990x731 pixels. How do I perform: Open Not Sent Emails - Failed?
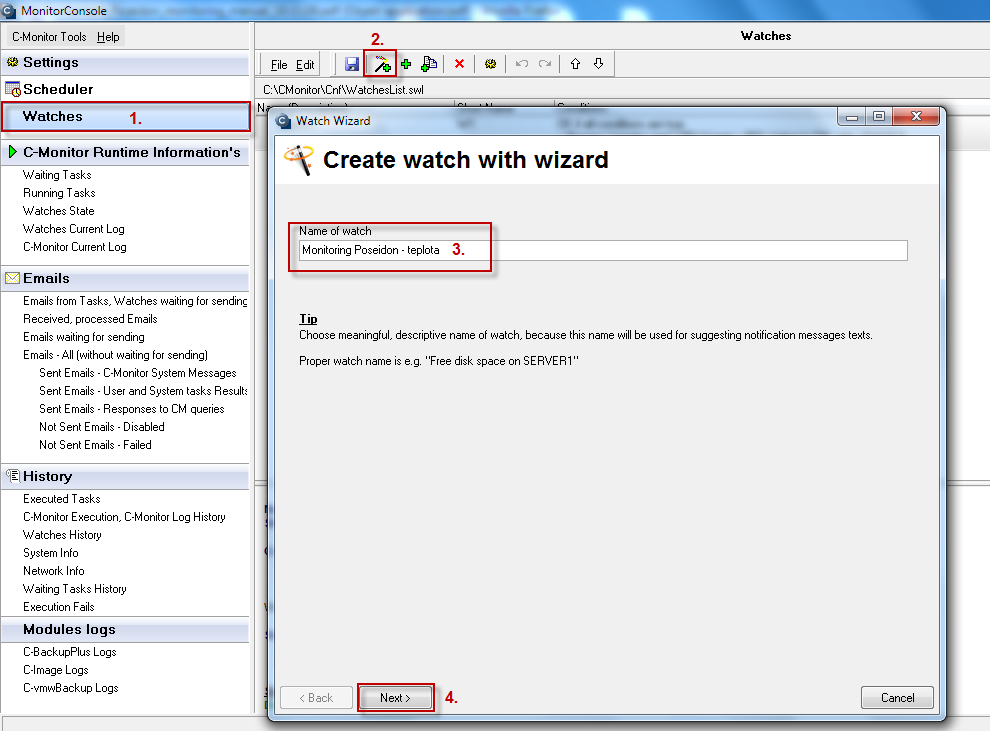click(x=95, y=445)
